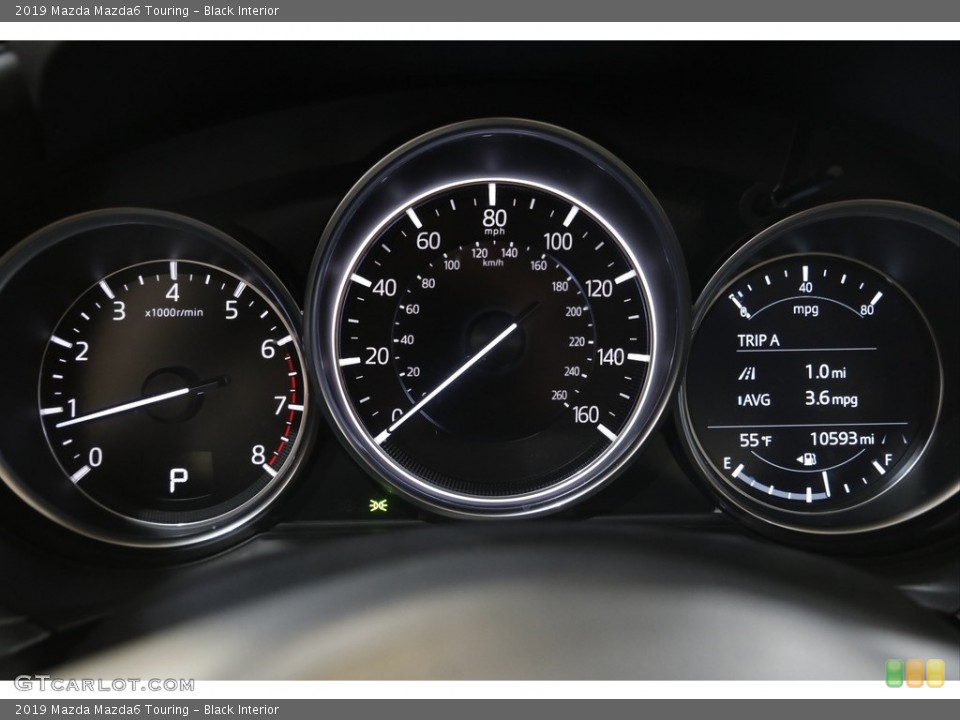Click the x1000r/min tachometer label
The width and height of the screenshot is (960, 720).
pyautogui.click(x=174, y=313)
